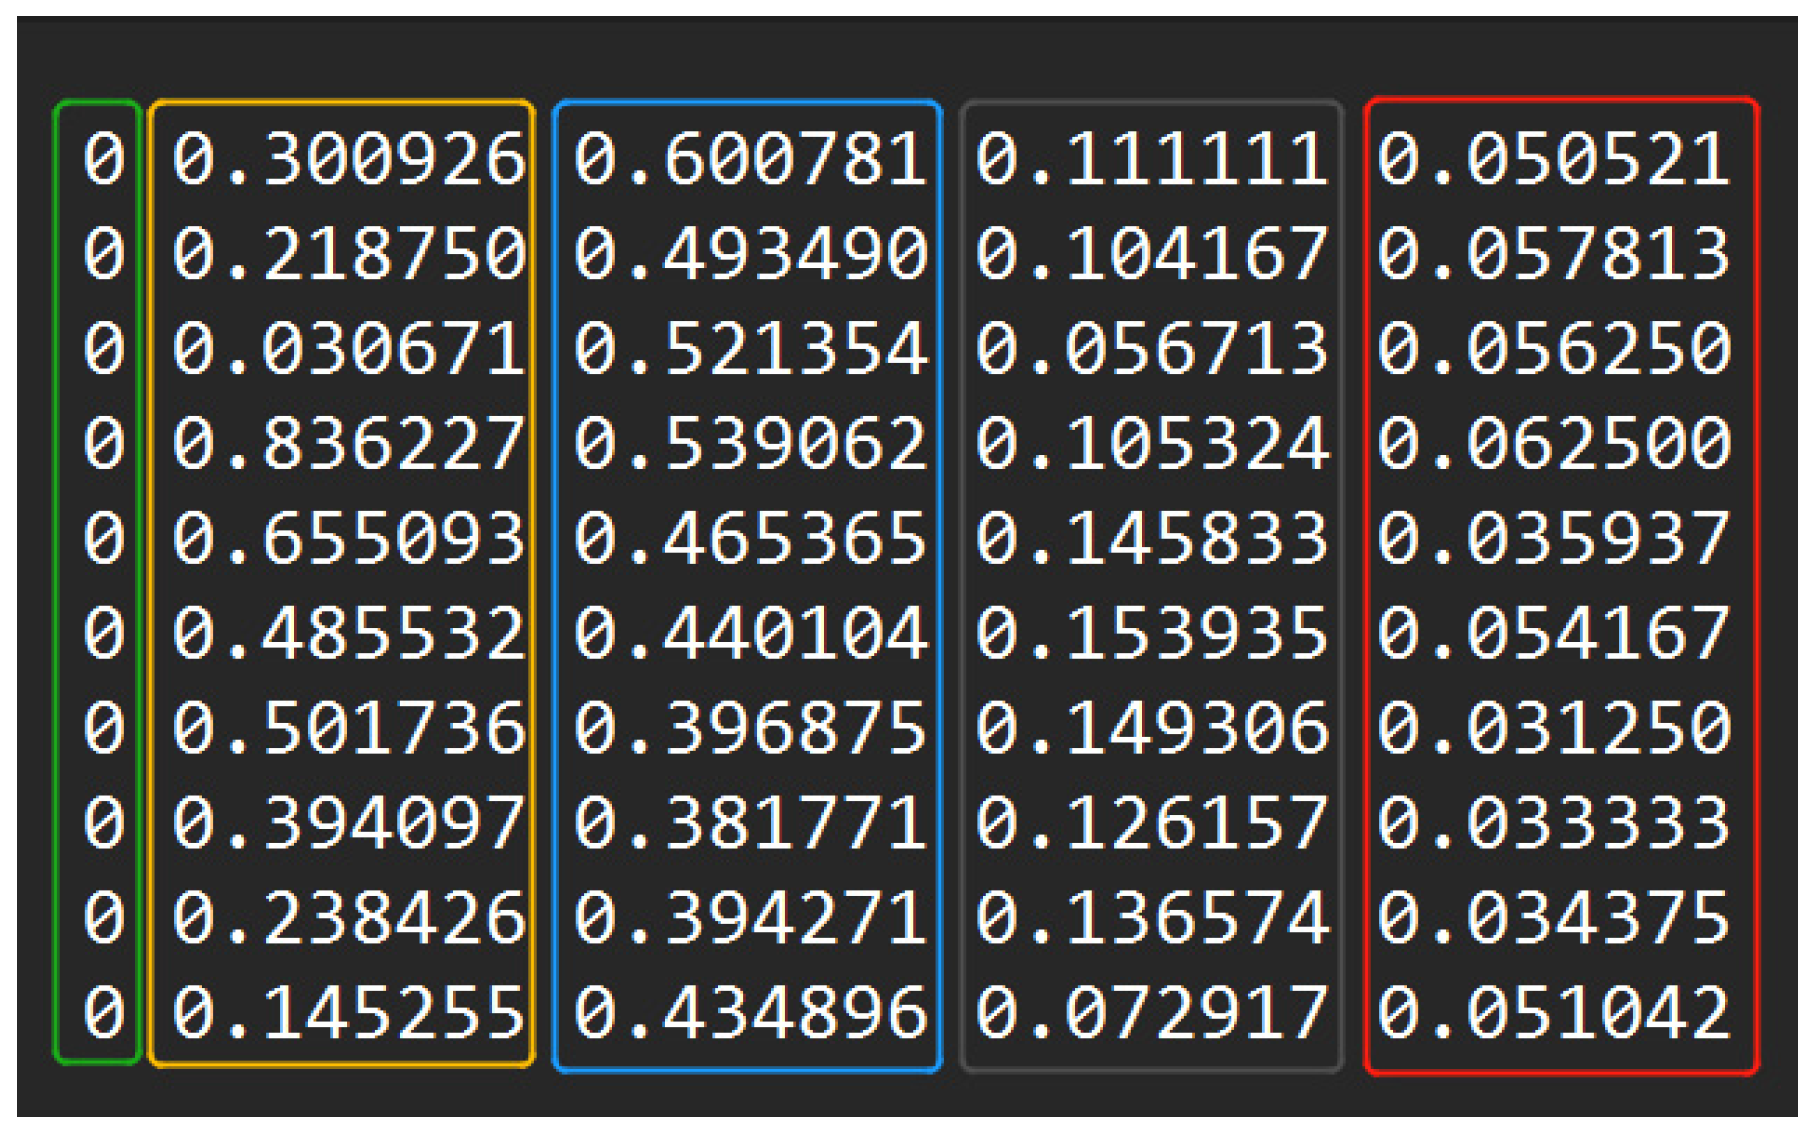Screen dimensions: 1811x1131
Task: Click the value 0.062500
Action: pyautogui.click(x=1553, y=444)
